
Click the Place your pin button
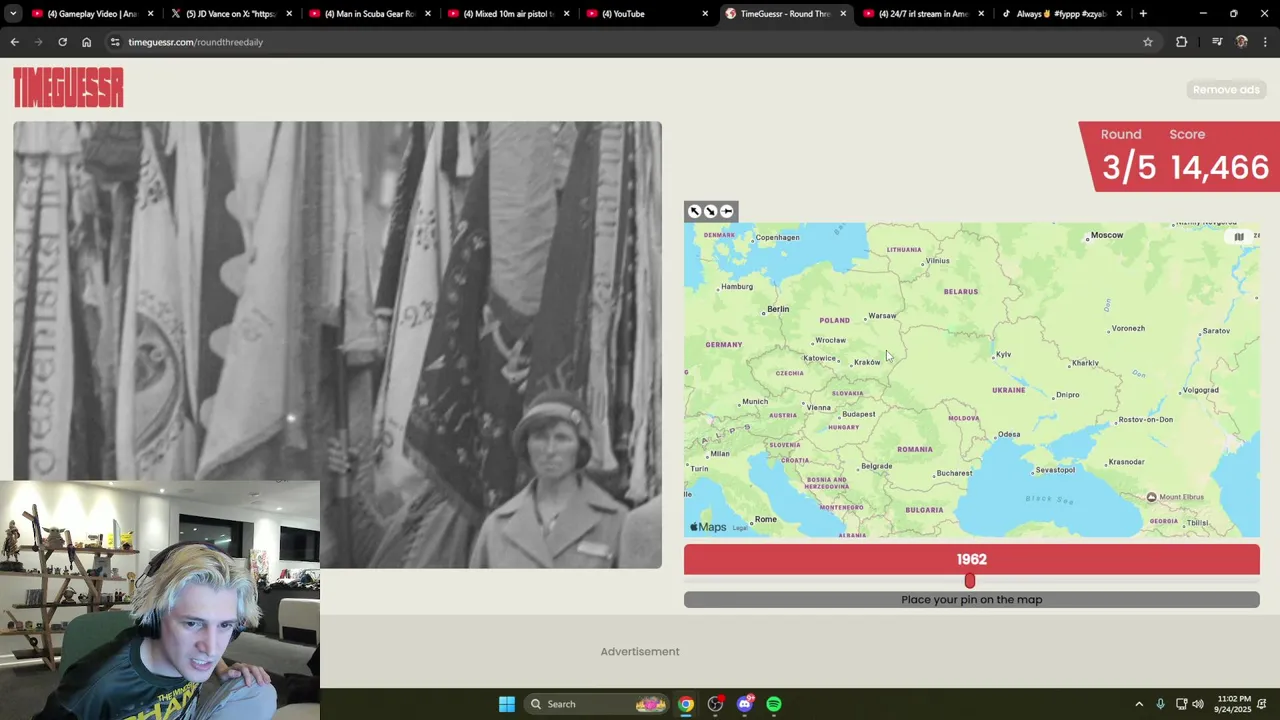tap(971, 600)
